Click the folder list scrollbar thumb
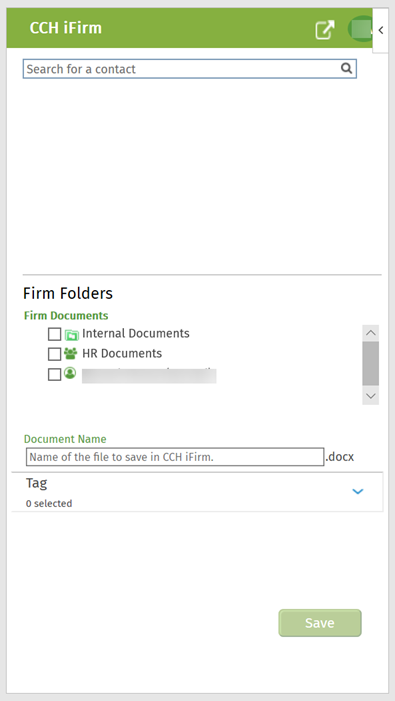 coord(370,363)
